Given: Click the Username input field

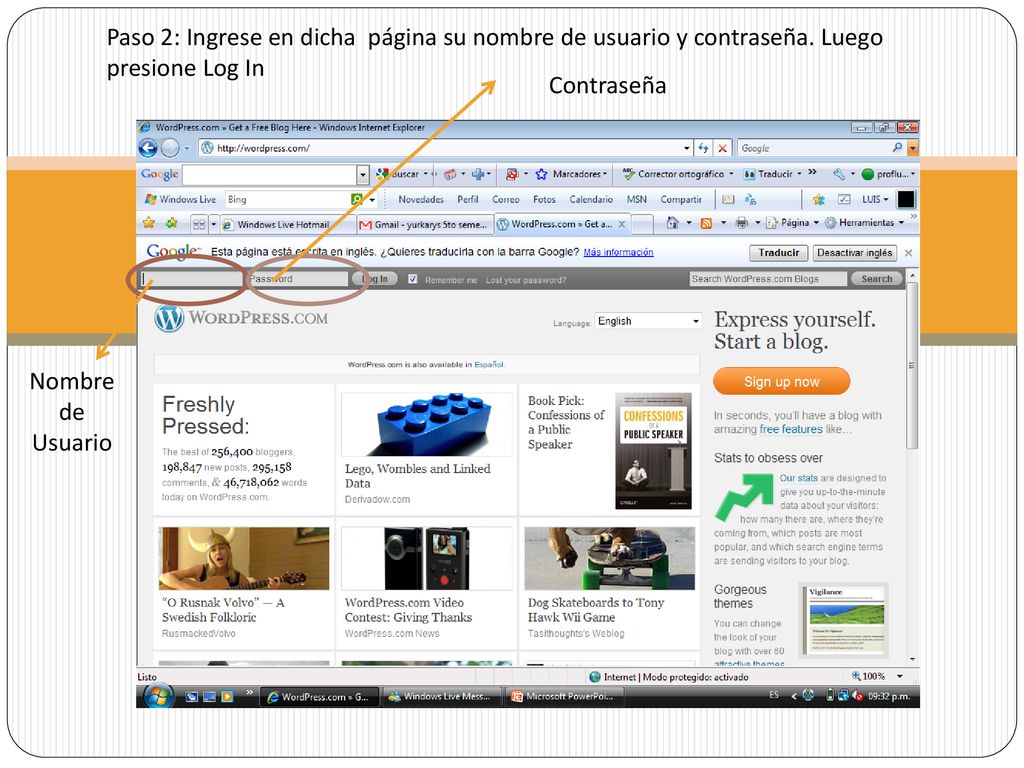Looking at the screenshot, I should [x=191, y=279].
